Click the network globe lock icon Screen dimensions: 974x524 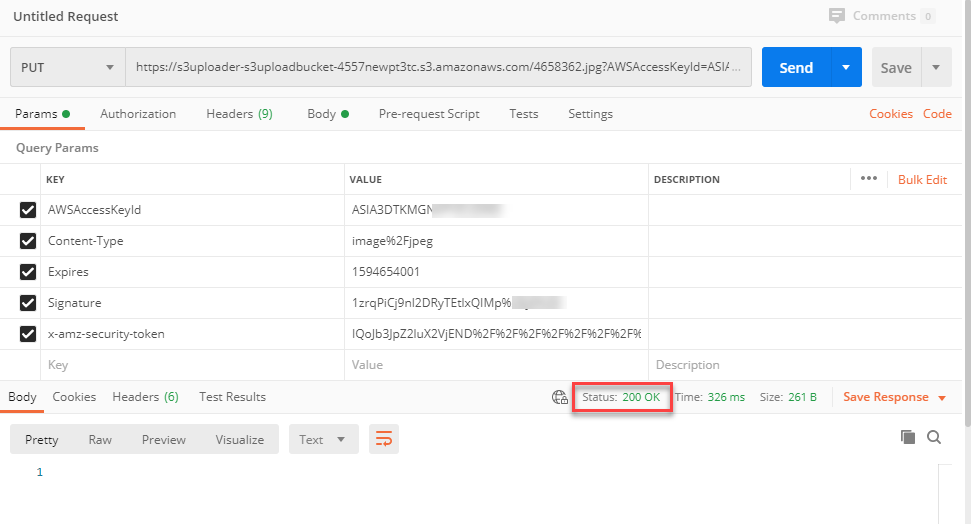[x=560, y=397]
